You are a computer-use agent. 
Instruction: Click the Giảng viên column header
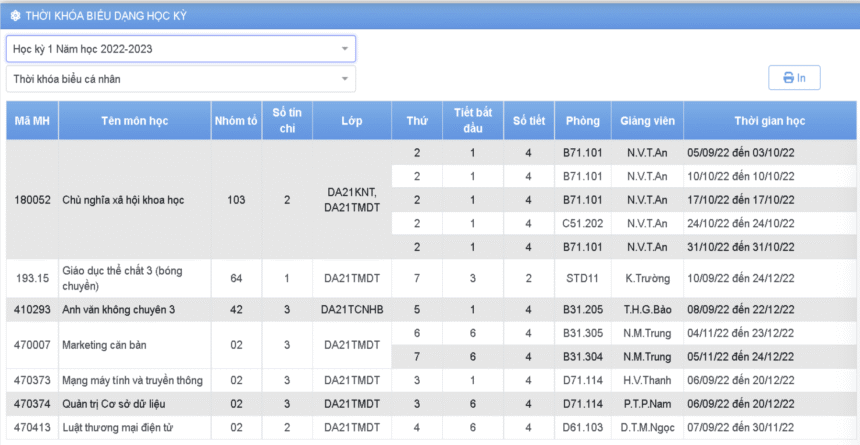tap(647, 121)
